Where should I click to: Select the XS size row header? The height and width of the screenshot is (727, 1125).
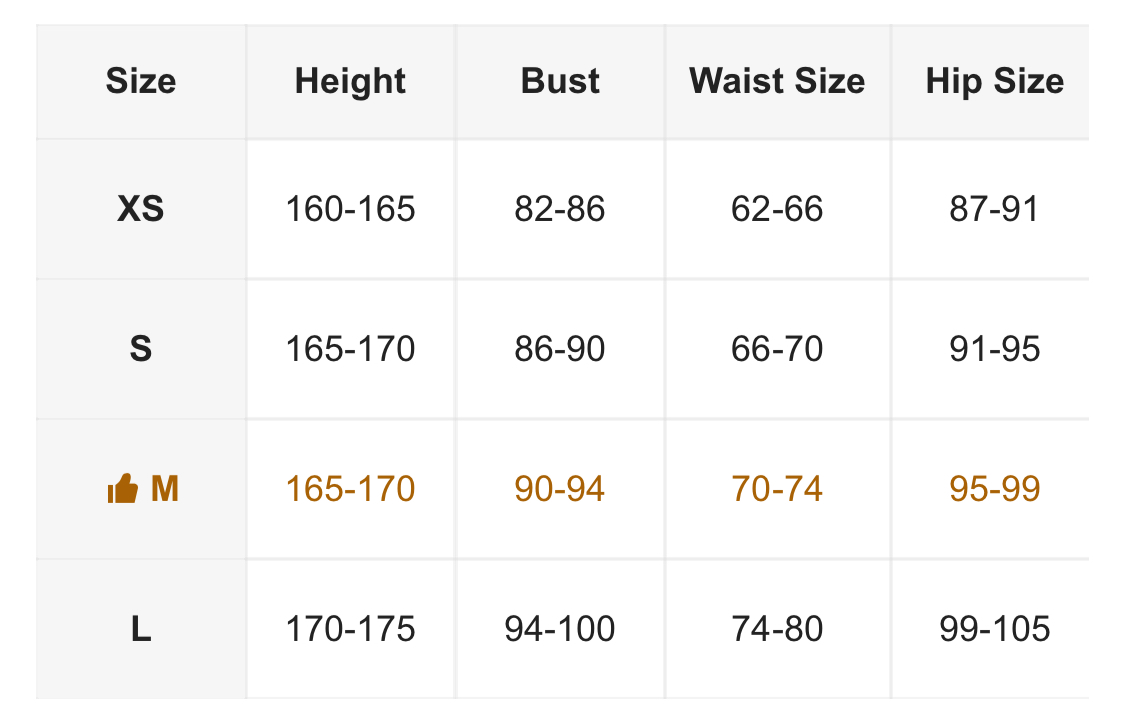coord(141,209)
